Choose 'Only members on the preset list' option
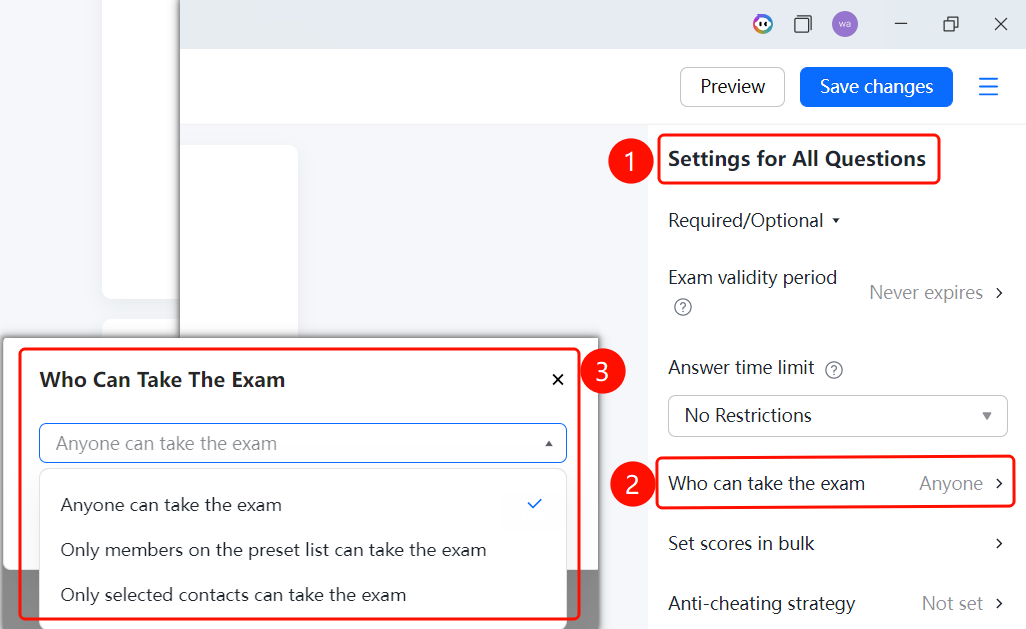The width and height of the screenshot is (1026, 629). click(303, 550)
